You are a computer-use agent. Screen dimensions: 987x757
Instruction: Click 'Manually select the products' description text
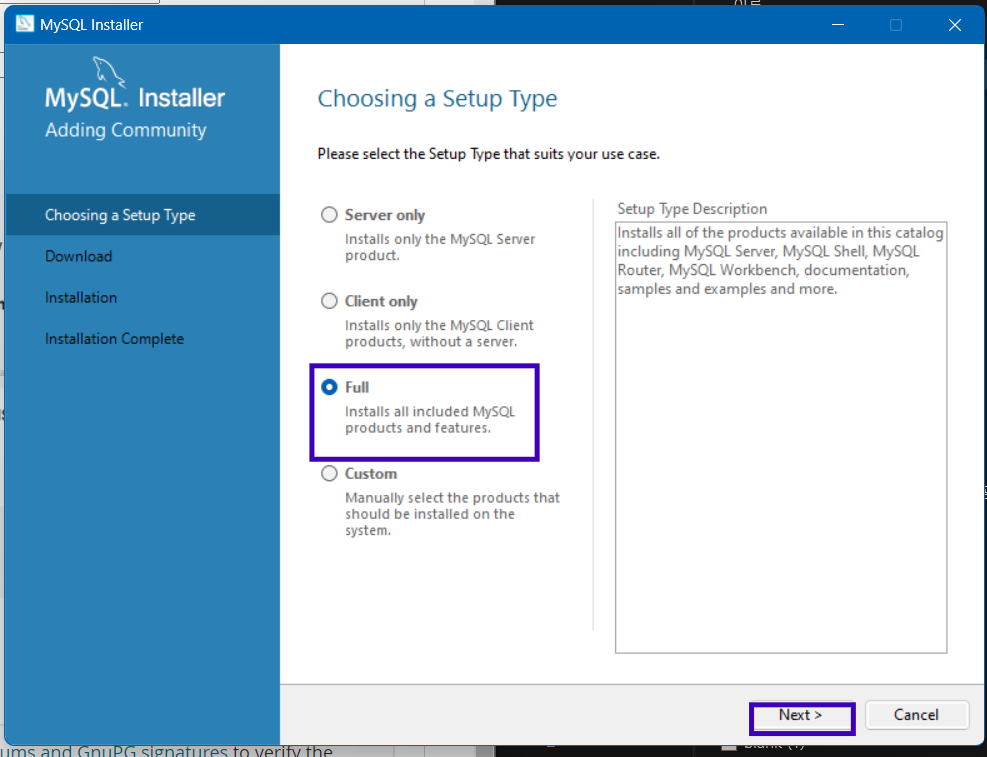[452, 514]
